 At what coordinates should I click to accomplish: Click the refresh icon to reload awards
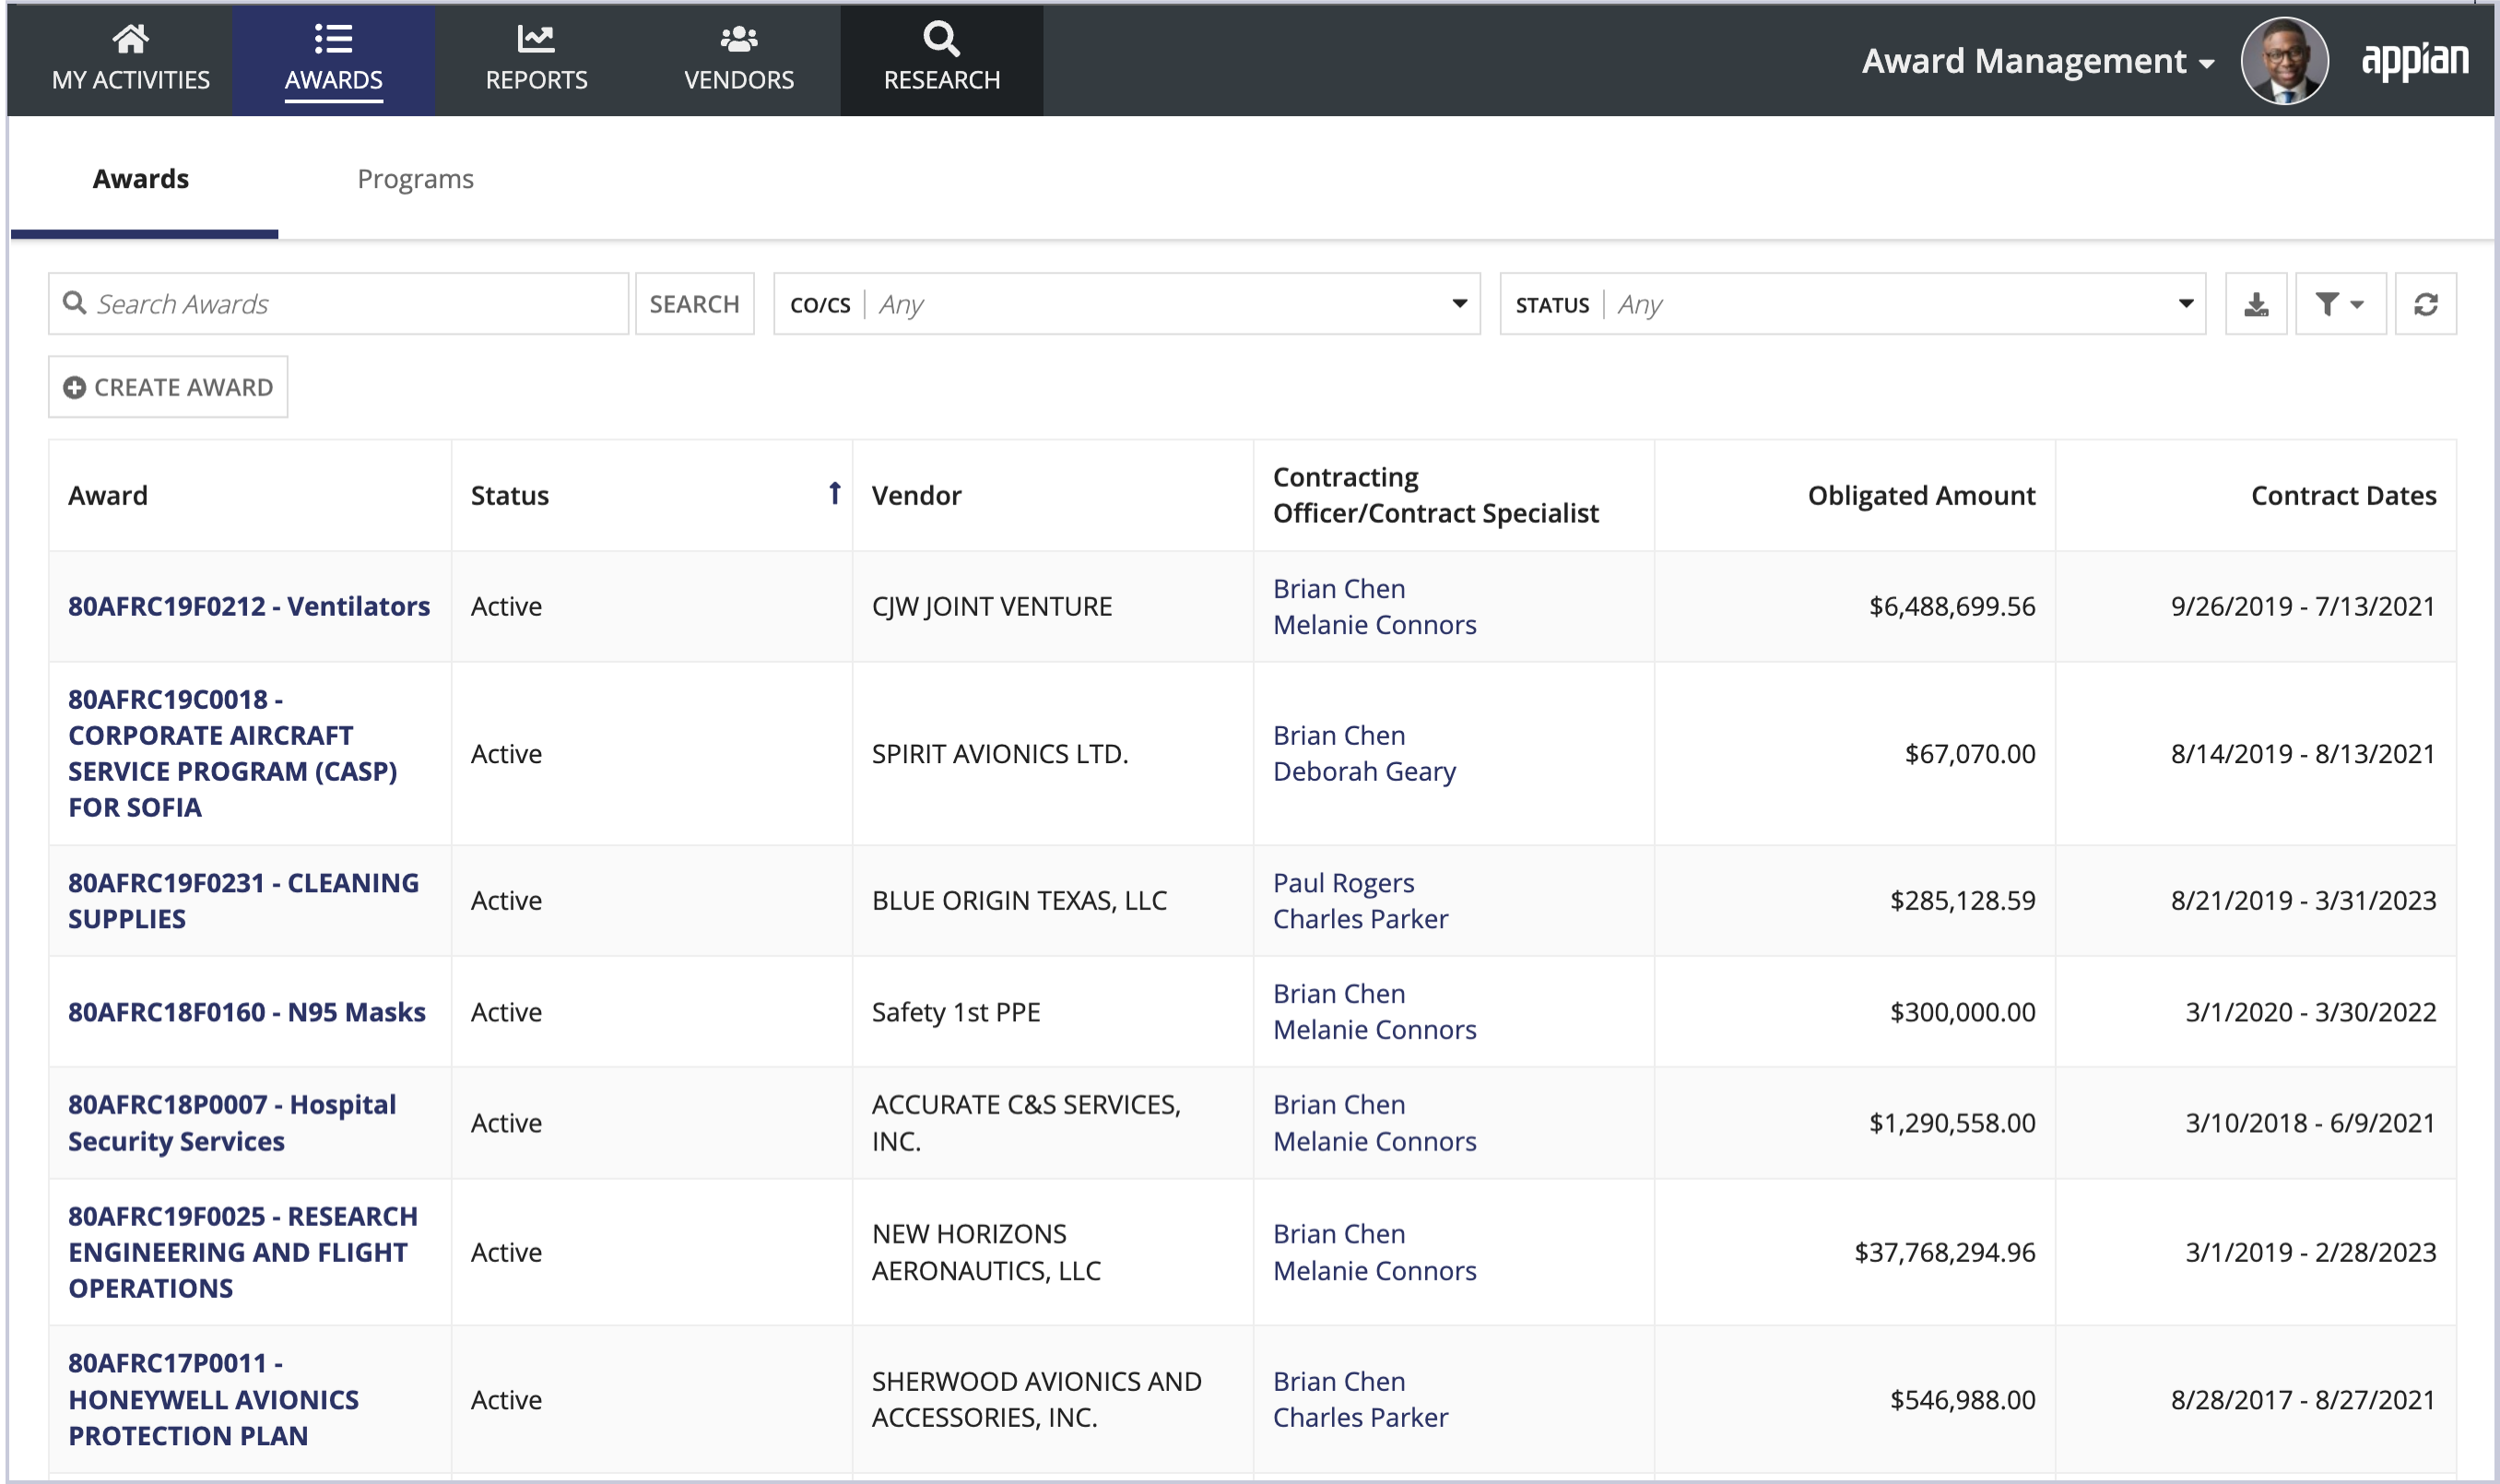[x=2427, y=304]
